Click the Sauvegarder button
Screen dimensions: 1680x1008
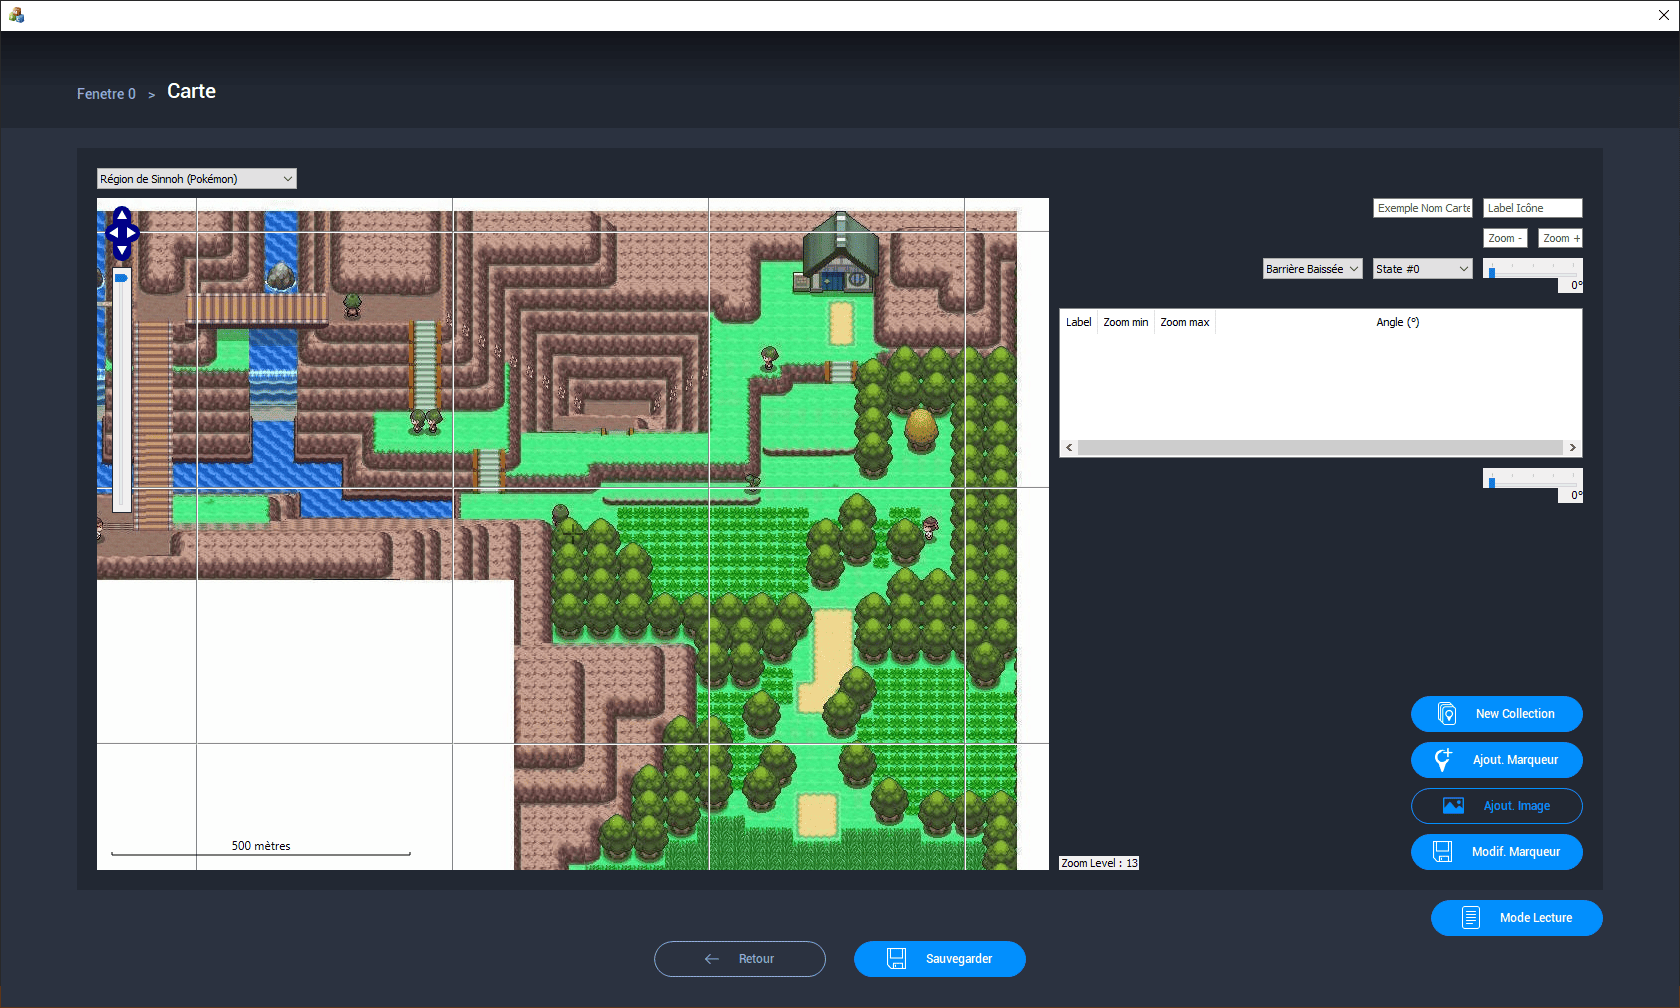tap(939, 959)
